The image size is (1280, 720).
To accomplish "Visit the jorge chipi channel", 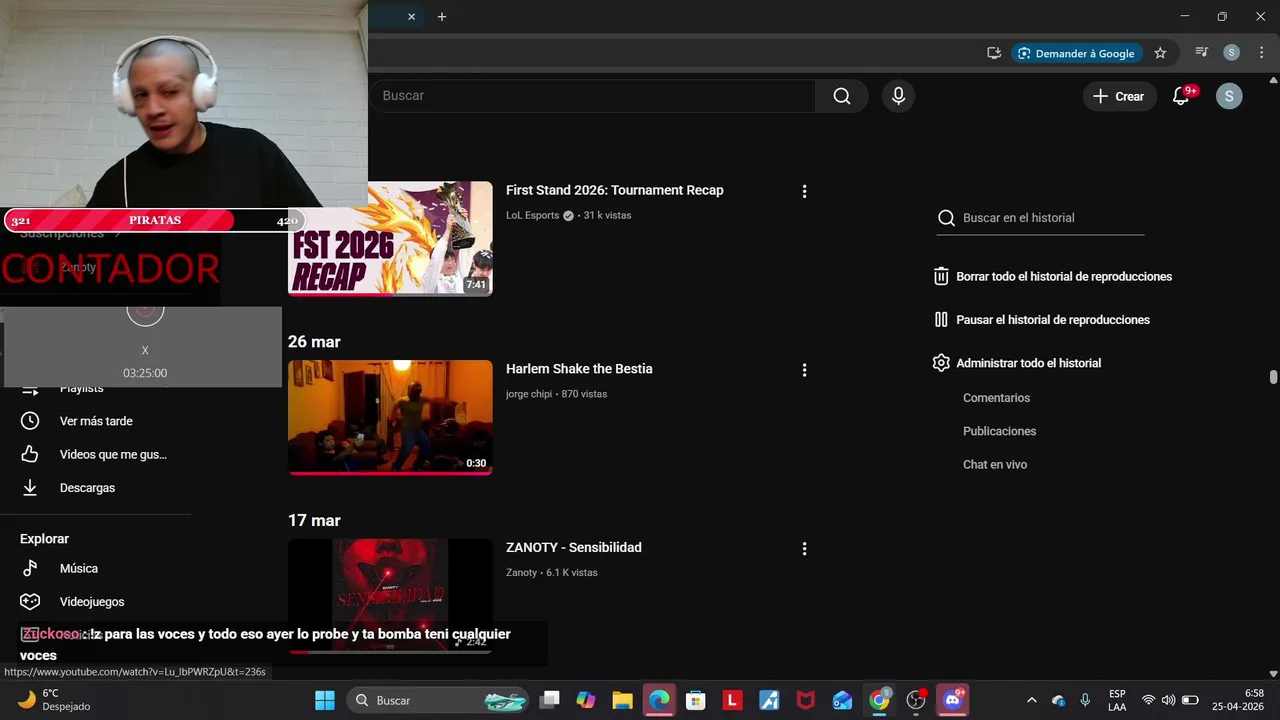I will 529,394.
